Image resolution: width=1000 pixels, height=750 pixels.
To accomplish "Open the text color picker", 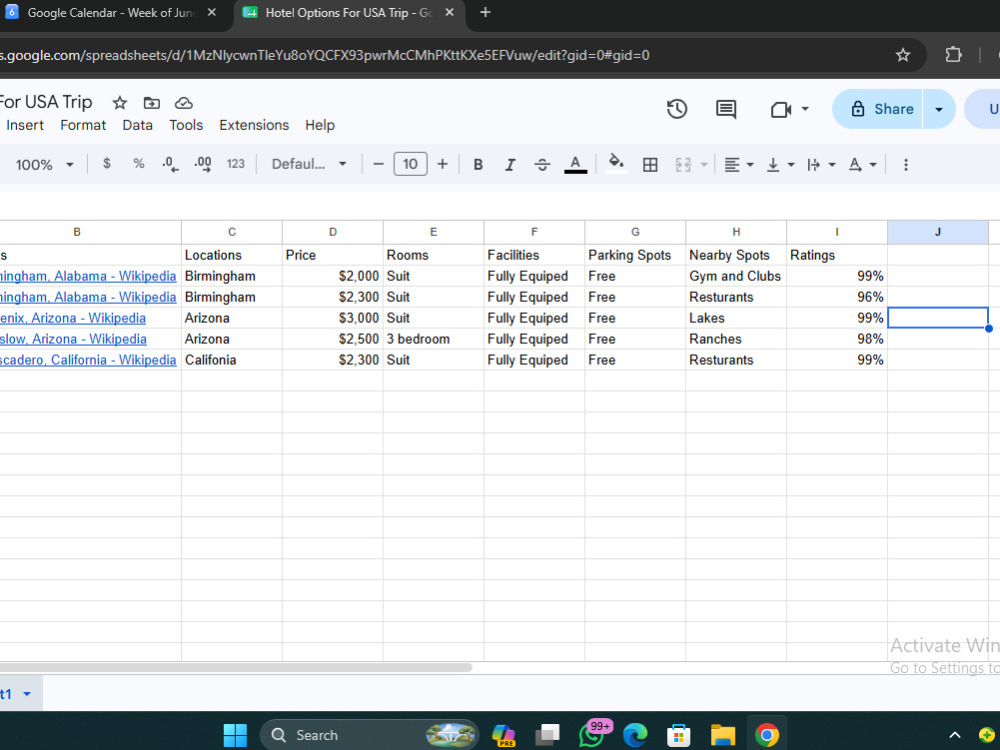I will click(x=575, y=165).
